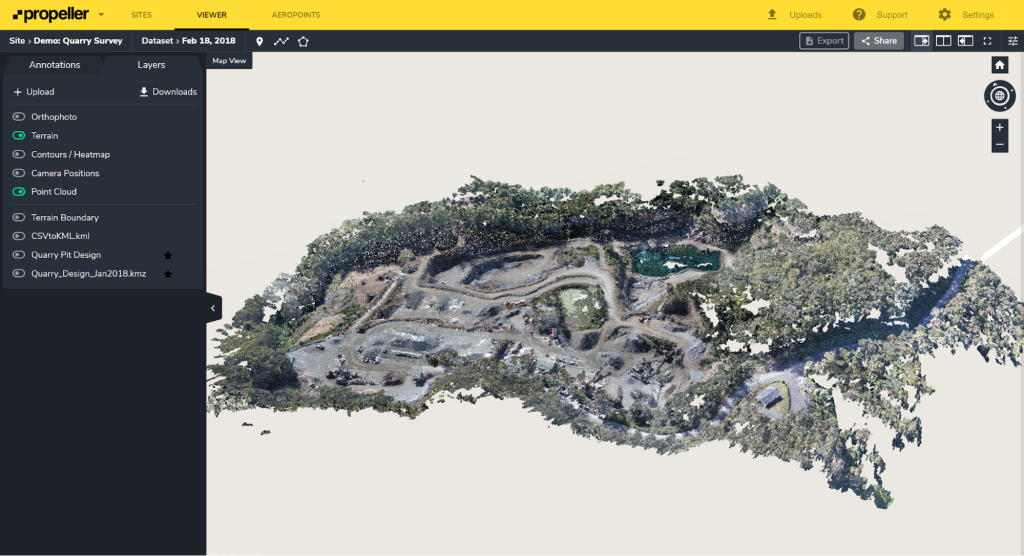The width and height of the screenshot is (1024, 556).
Task: Enter fullscreen viewer mode
Action: pos(988,41)
